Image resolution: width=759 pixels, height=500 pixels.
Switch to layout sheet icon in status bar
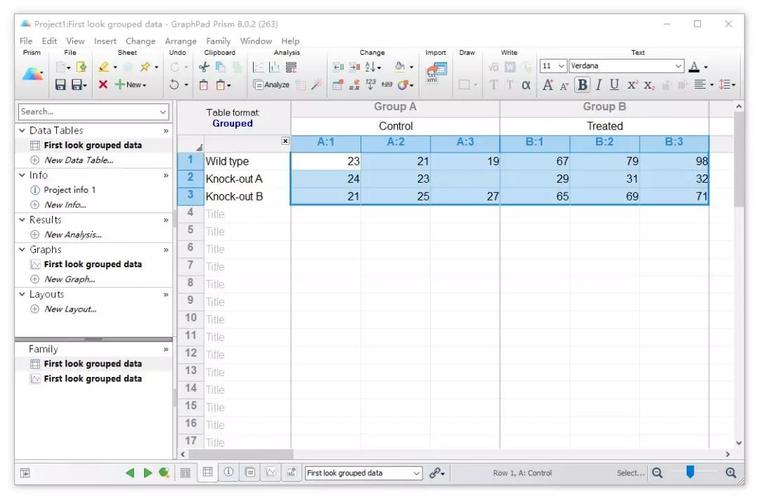pos(291,472)
